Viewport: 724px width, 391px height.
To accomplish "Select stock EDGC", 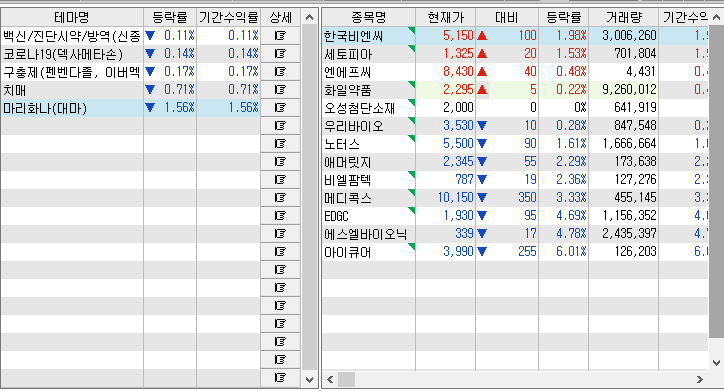I will 368,216.
